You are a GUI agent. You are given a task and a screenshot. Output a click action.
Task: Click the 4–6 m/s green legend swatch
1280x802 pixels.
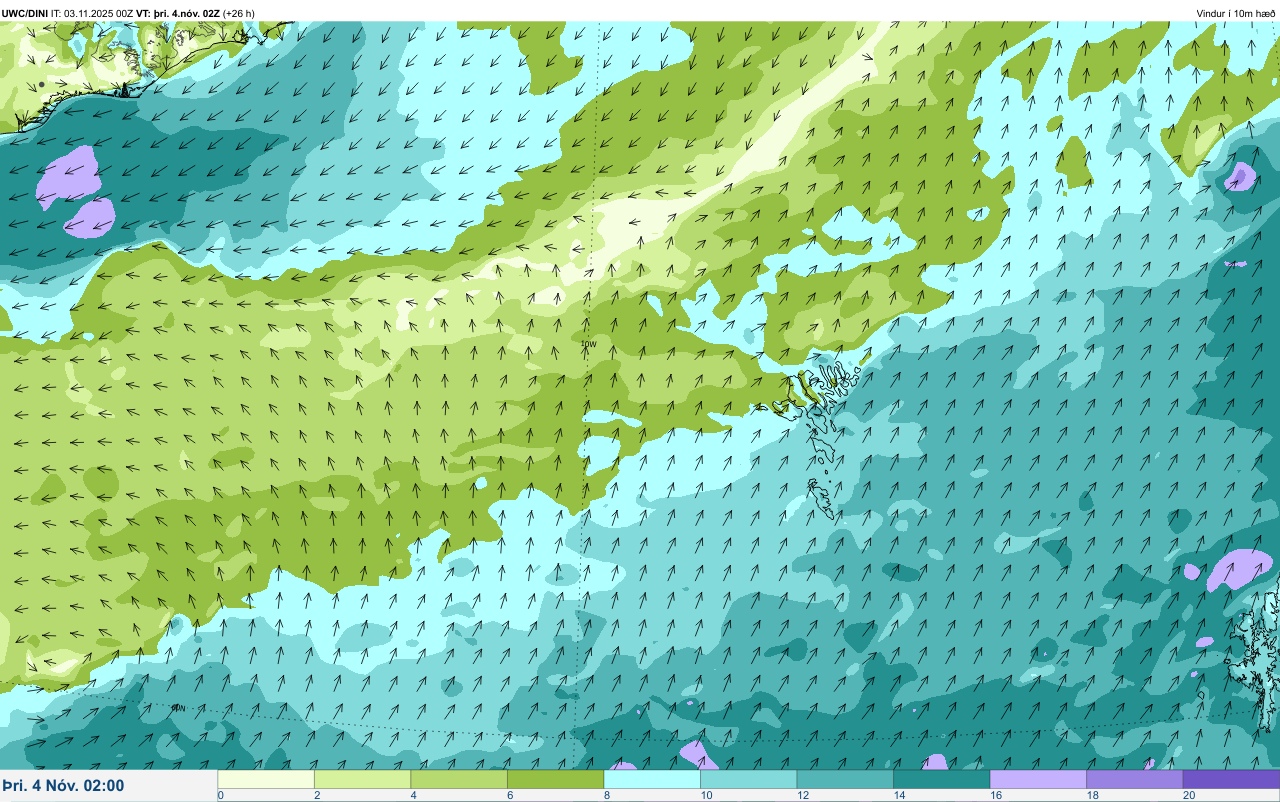pyautogui.click(x=459, y=779)
